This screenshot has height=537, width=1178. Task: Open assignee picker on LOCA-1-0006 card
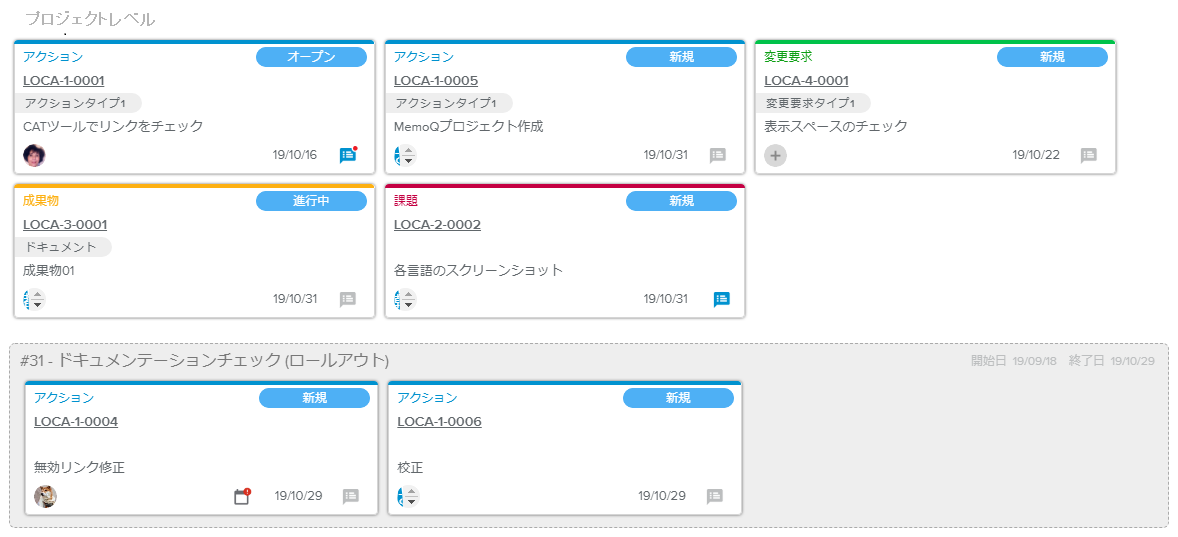[x=408, y=496]
